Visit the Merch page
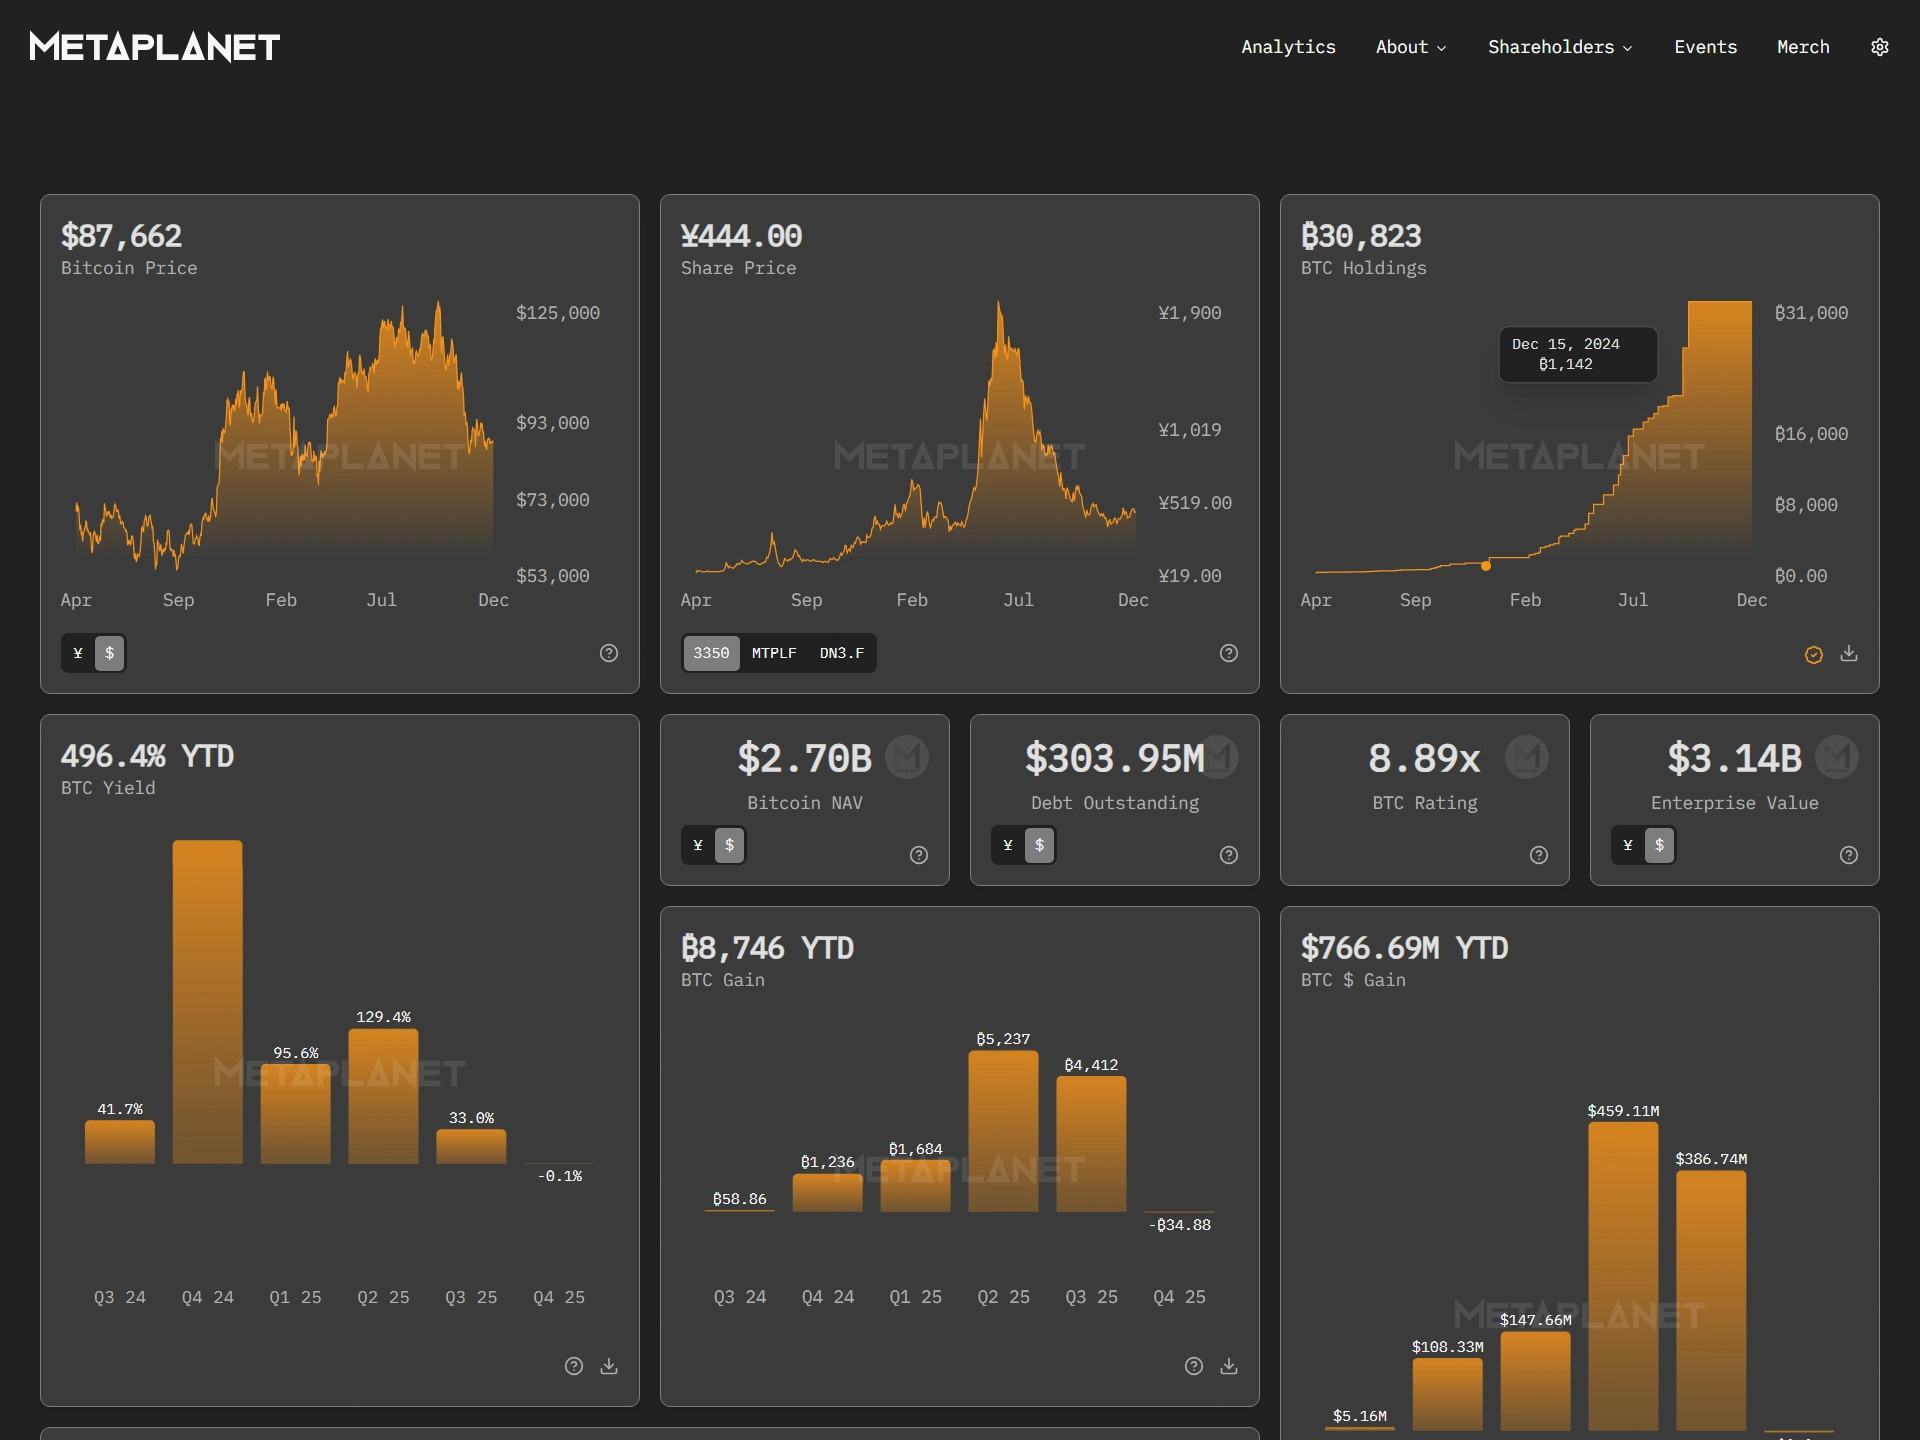Screen dimensions: 1920x1440 coord(1803,46)
